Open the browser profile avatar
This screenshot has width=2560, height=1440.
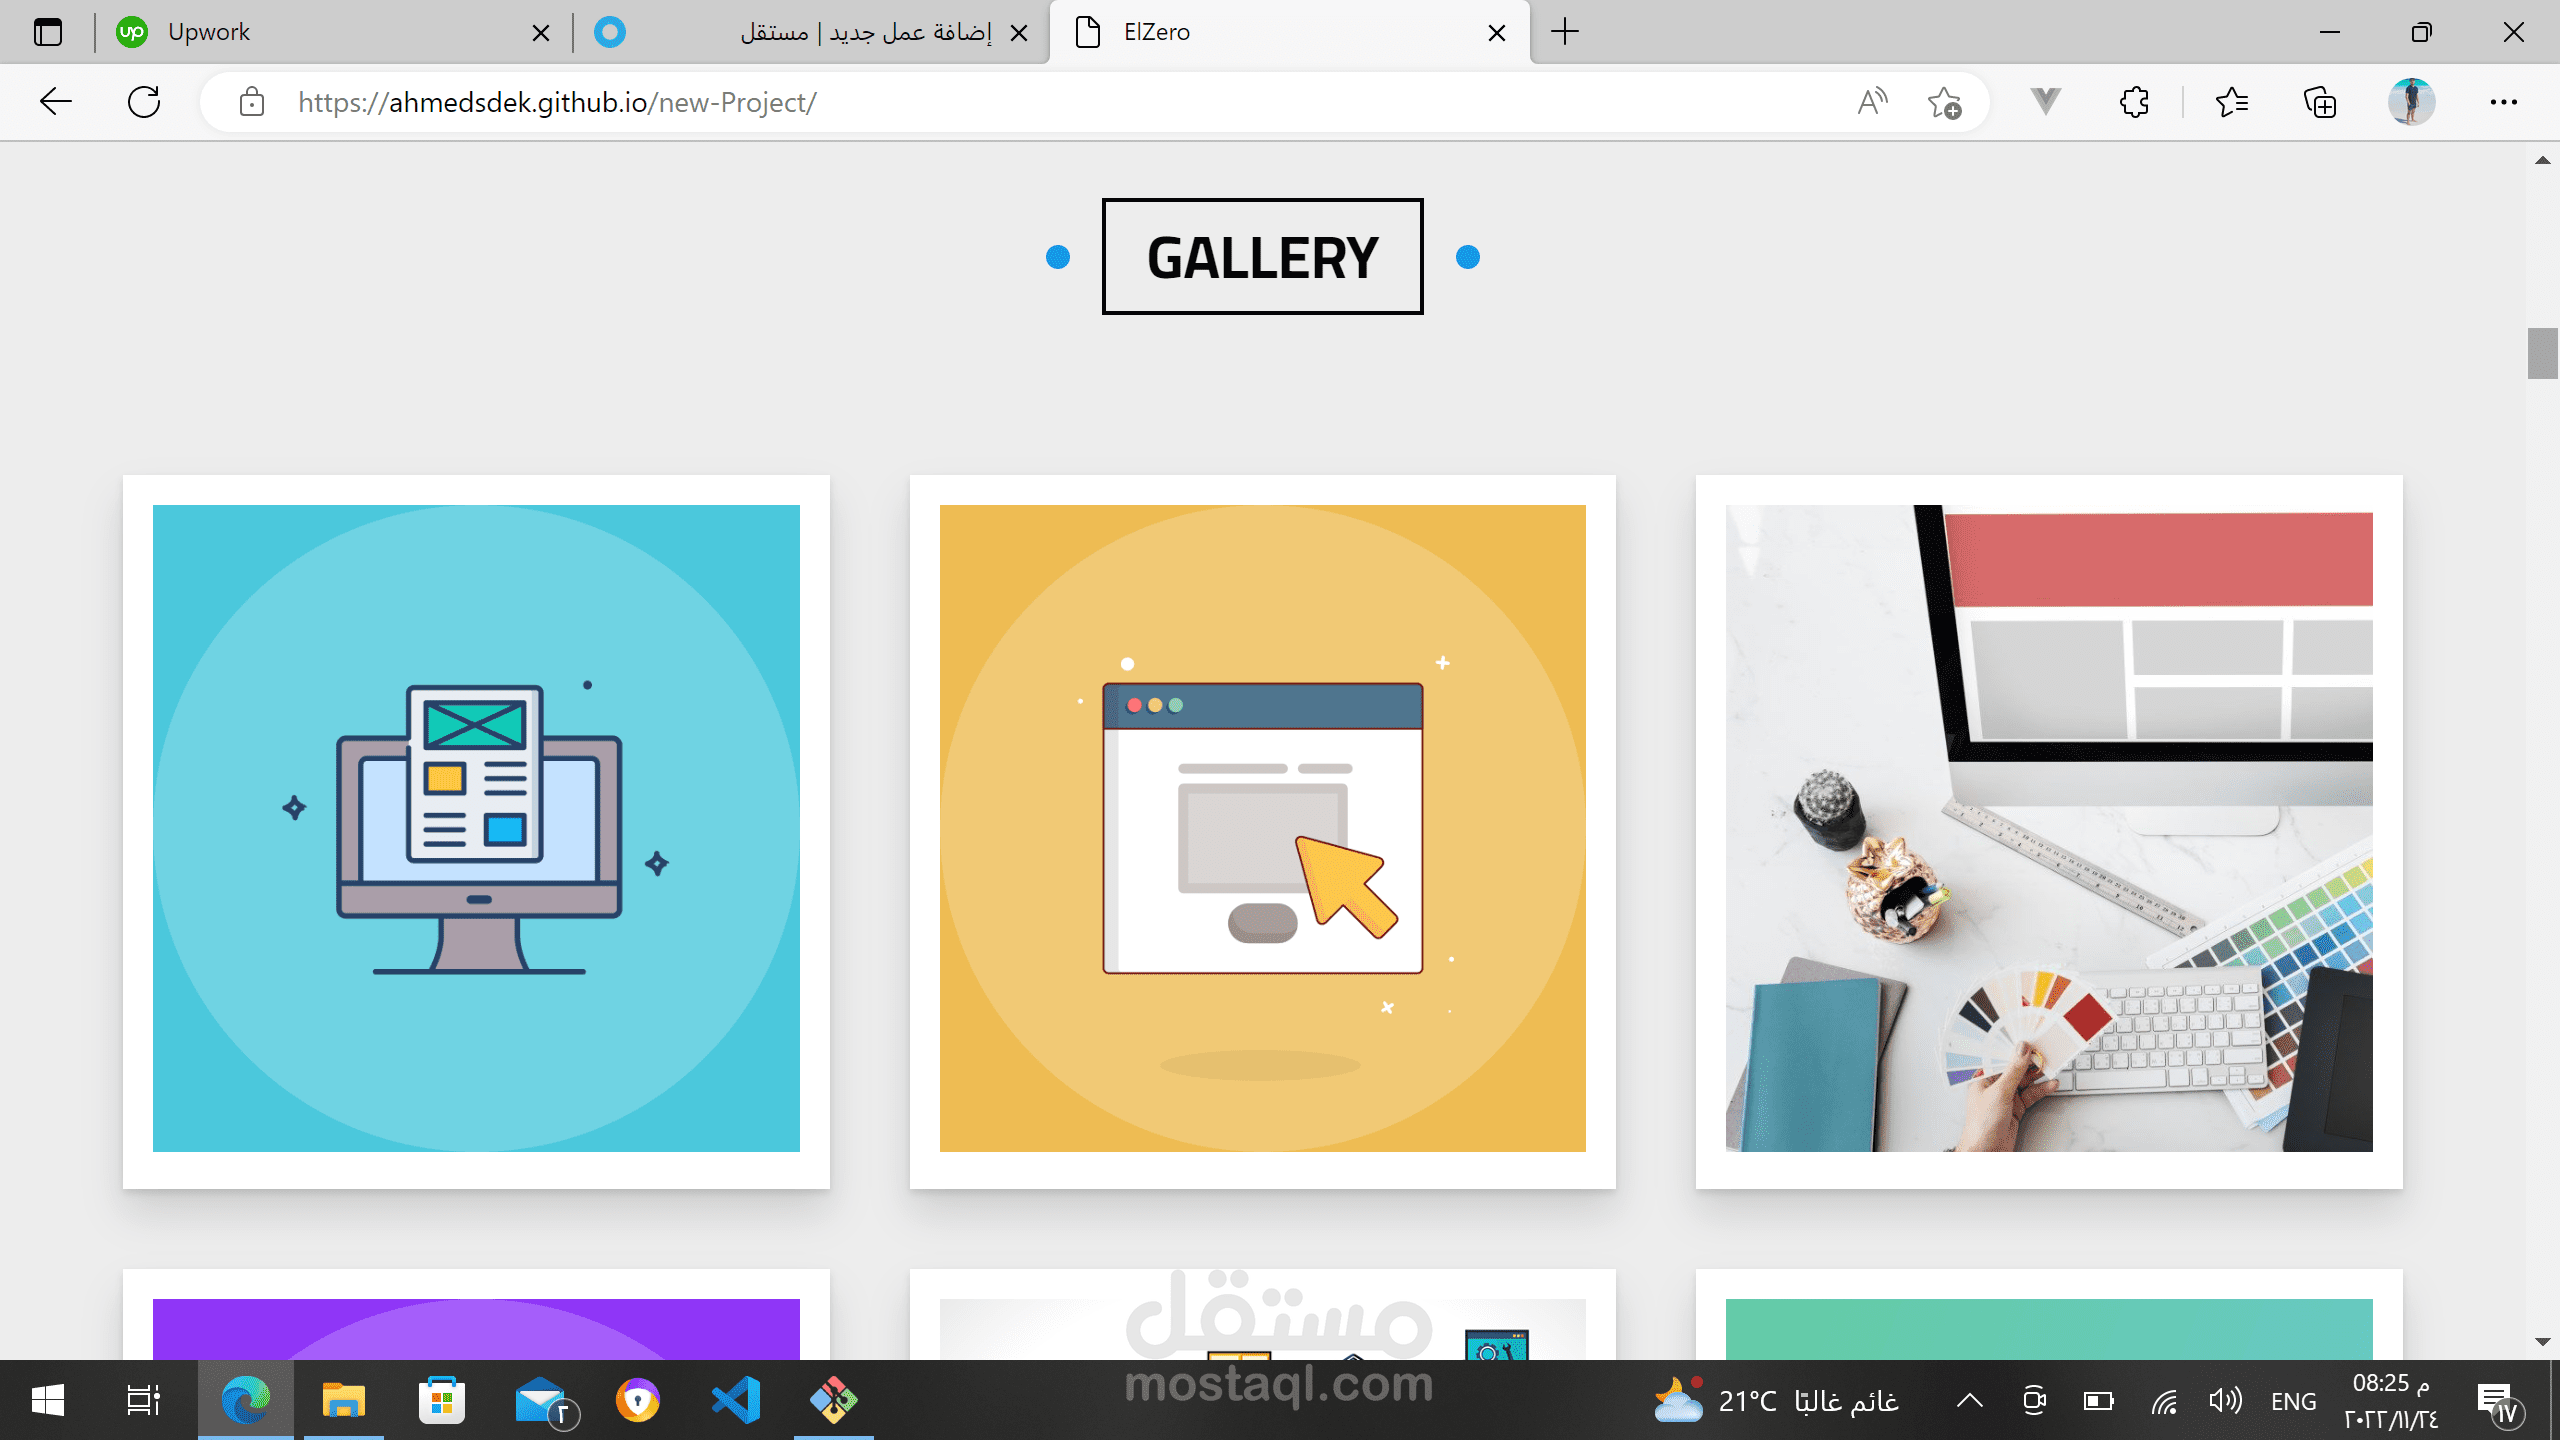point(2411,102)
